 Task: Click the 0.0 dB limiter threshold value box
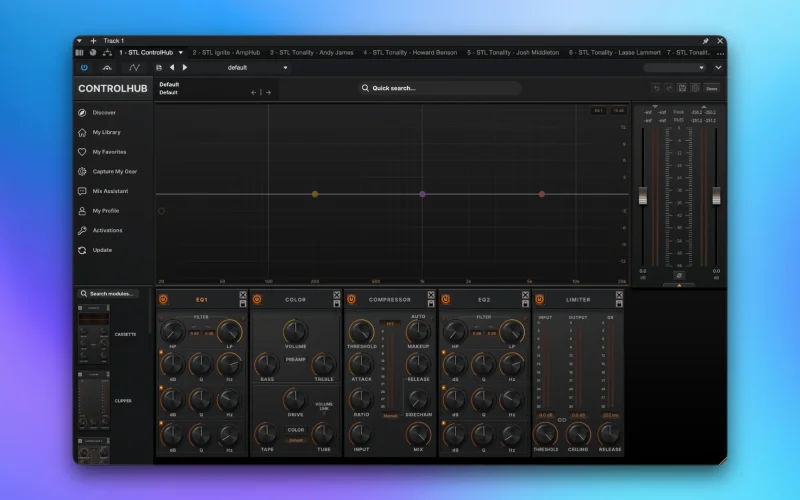click(x=545, y=415)
